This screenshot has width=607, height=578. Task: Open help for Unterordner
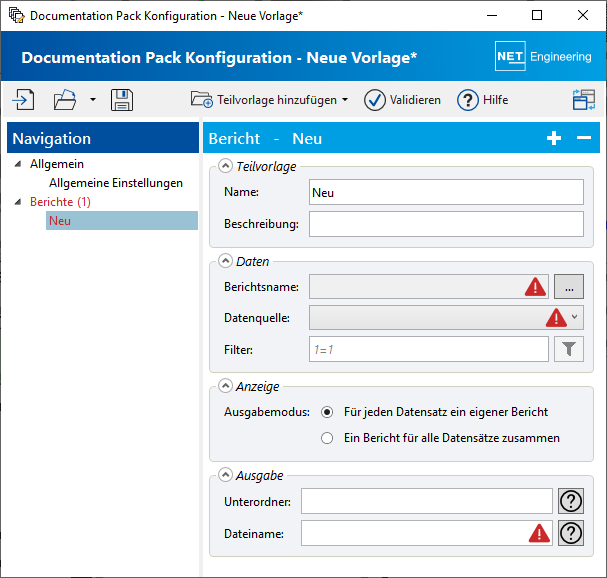point(571,501)
